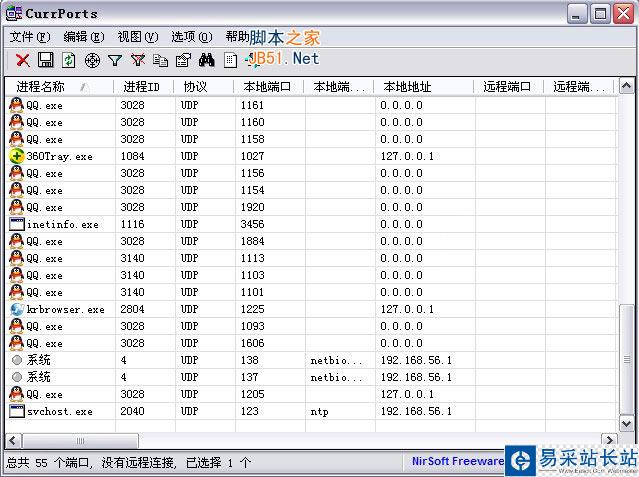
Task: Click local port 1205 cell
Action: (x=252, y=394)
